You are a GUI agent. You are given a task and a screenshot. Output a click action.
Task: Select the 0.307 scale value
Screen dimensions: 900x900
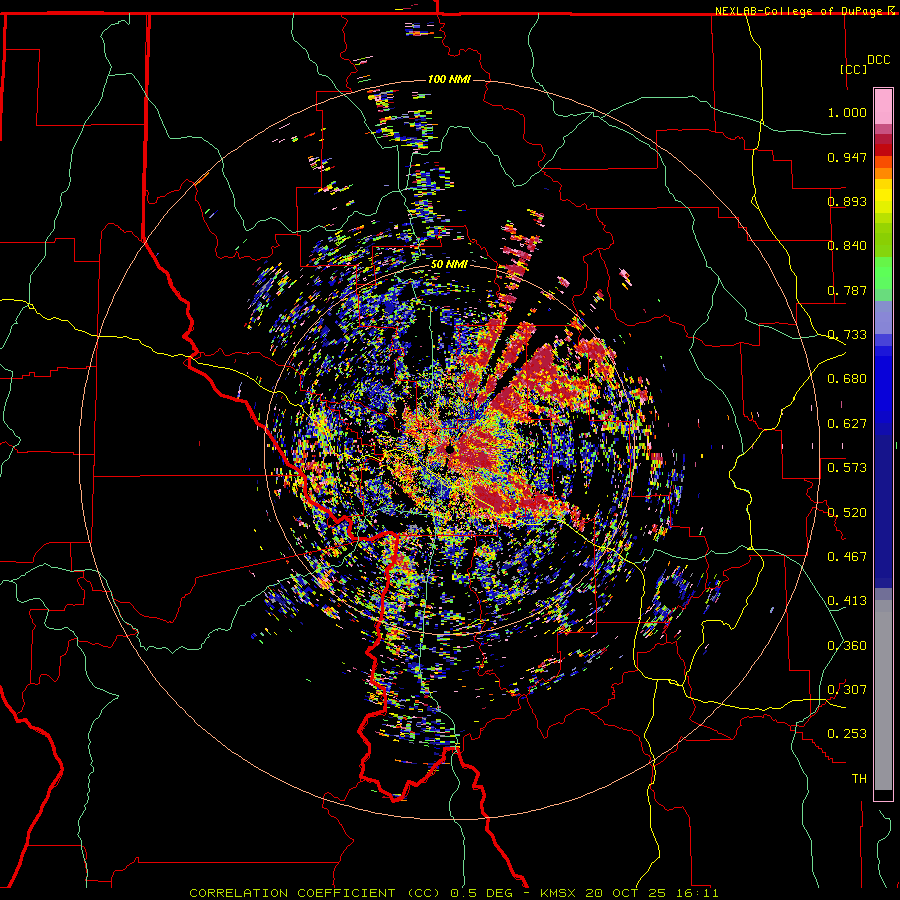click(847, 690)
